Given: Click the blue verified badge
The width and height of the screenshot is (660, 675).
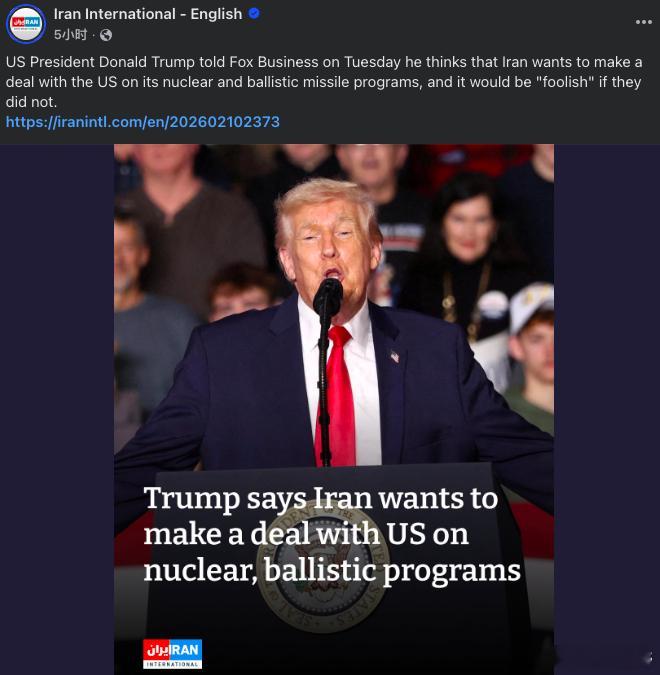Looking at the screenshot, I should click(254, 14).
